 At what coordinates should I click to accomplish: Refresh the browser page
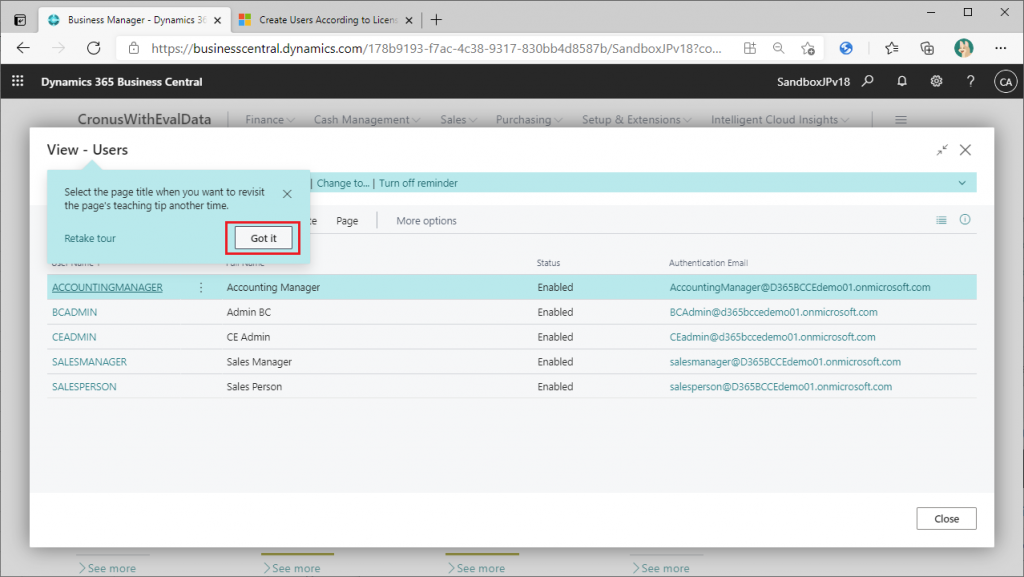[x=94, y=48]
